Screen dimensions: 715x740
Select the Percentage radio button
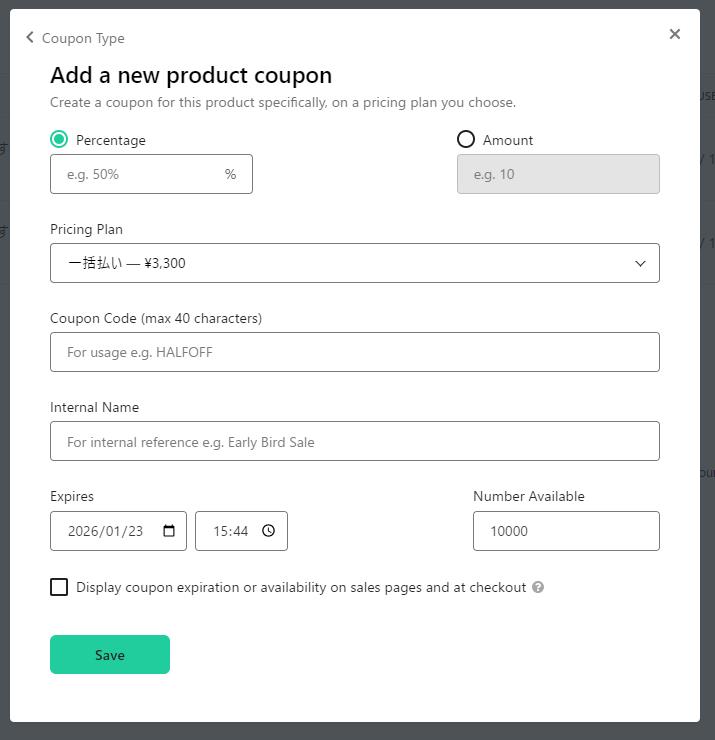tap(59, 139)
